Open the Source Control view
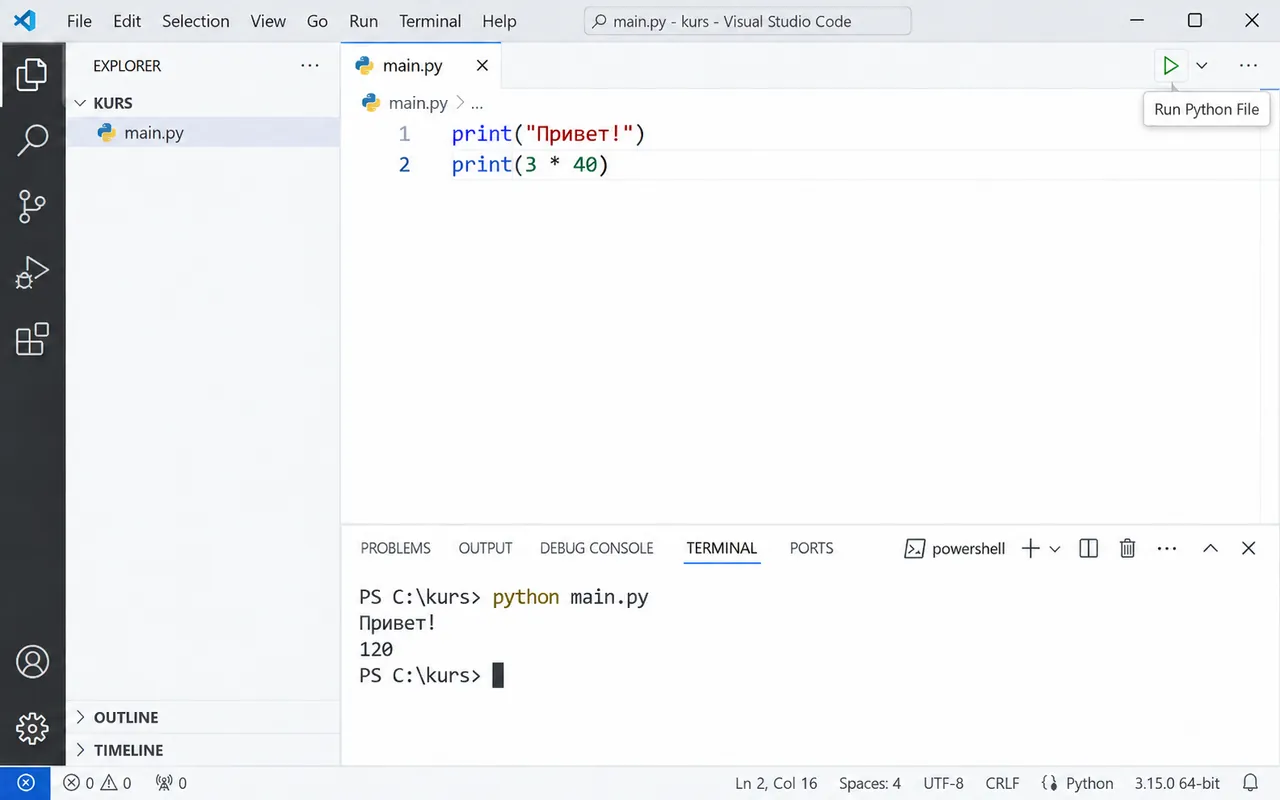Screen dimensions: 1280x800 (x=32, y=206)
